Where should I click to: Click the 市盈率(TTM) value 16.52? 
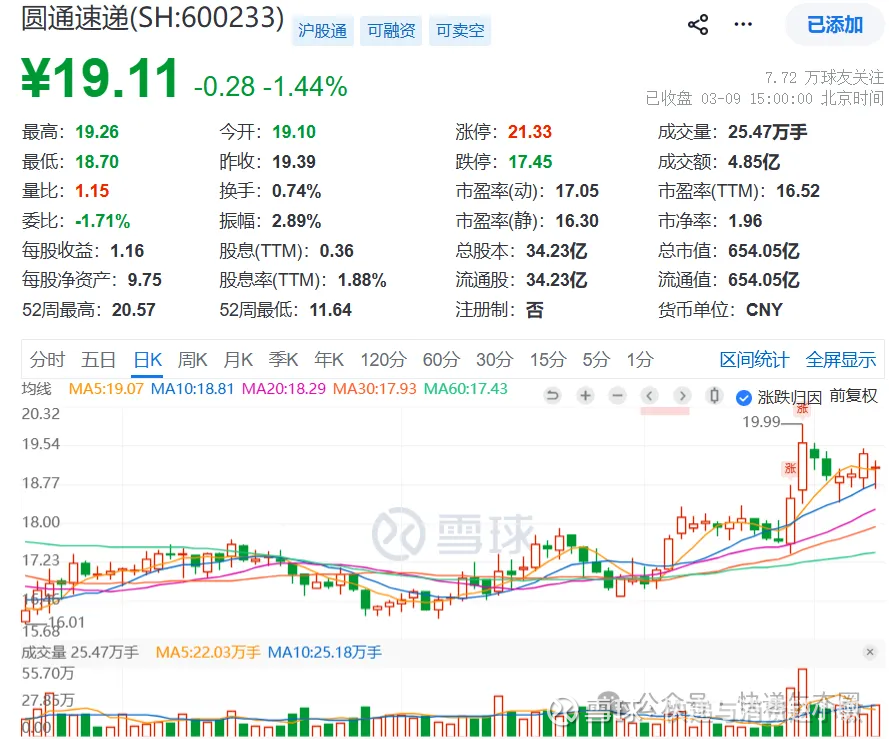click(798, 191)
